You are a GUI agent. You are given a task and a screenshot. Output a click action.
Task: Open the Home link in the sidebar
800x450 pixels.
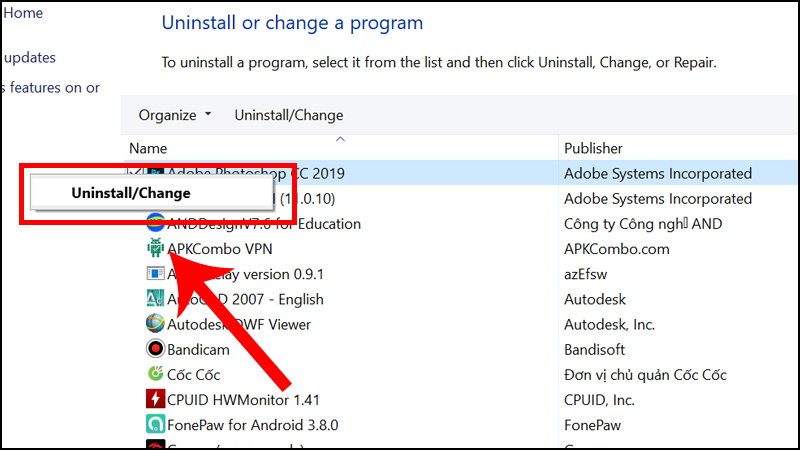pyautogui.click(x=23, y=13)
